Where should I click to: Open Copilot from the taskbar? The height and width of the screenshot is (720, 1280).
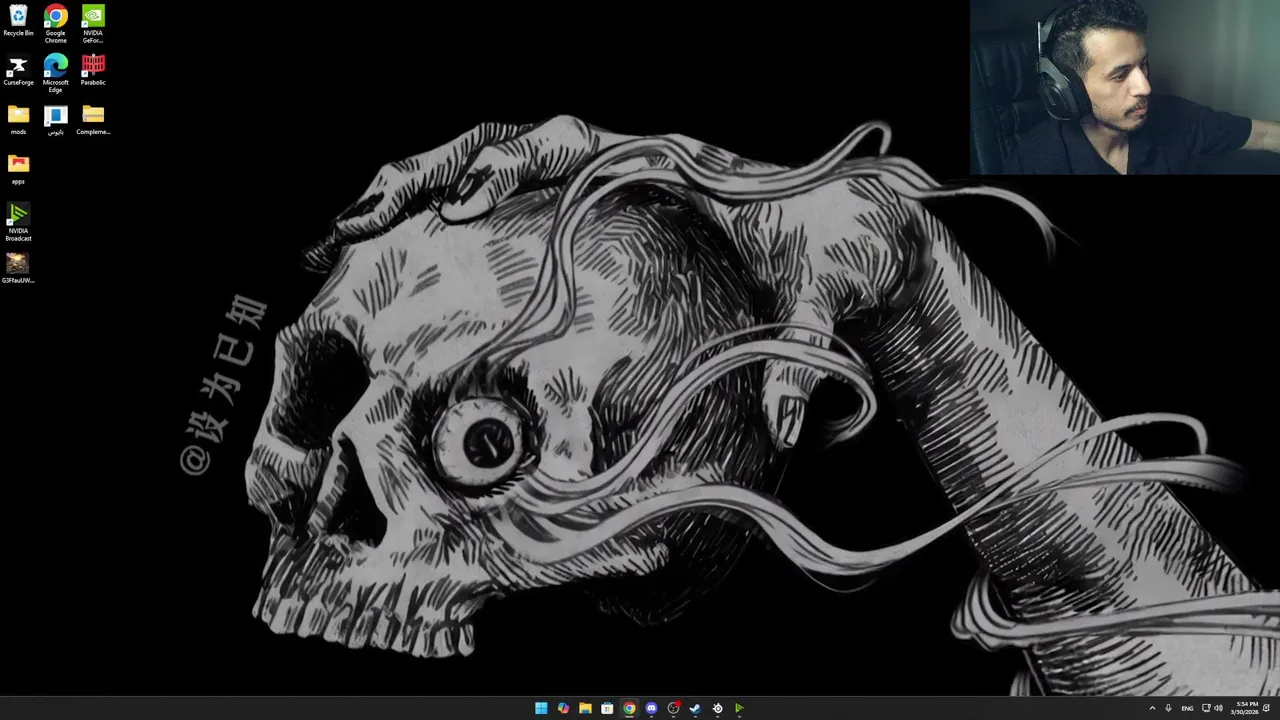click(563, 708)
